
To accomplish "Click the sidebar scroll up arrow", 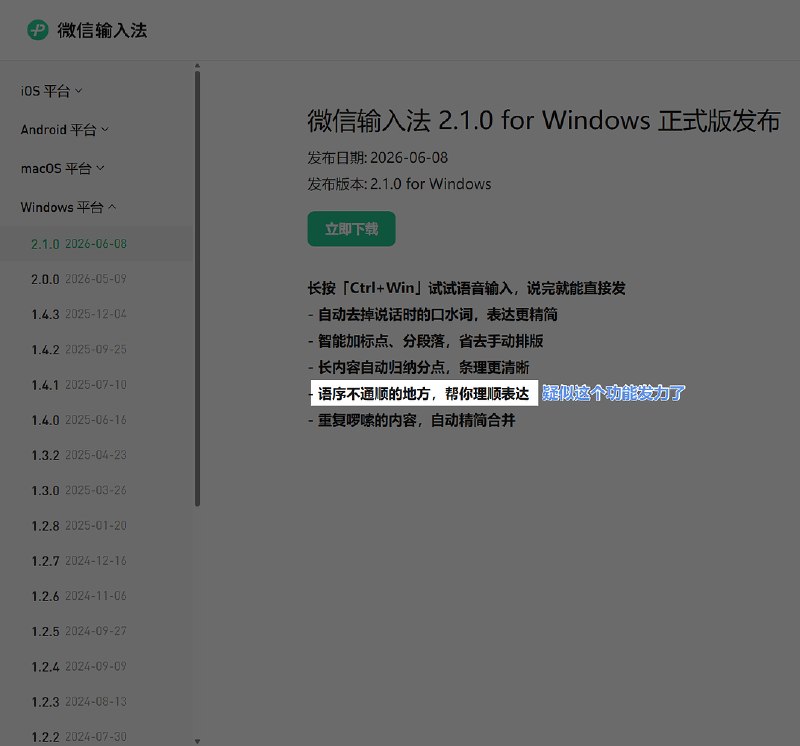I will coord(197,66).
